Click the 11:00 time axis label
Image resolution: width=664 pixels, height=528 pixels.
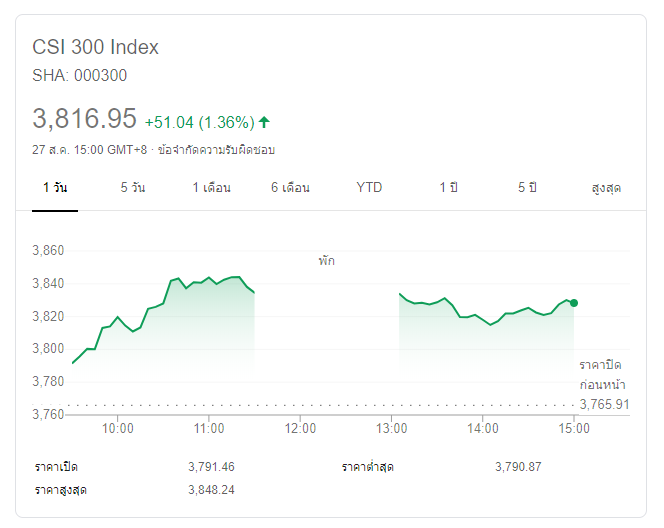coord(208,428)
